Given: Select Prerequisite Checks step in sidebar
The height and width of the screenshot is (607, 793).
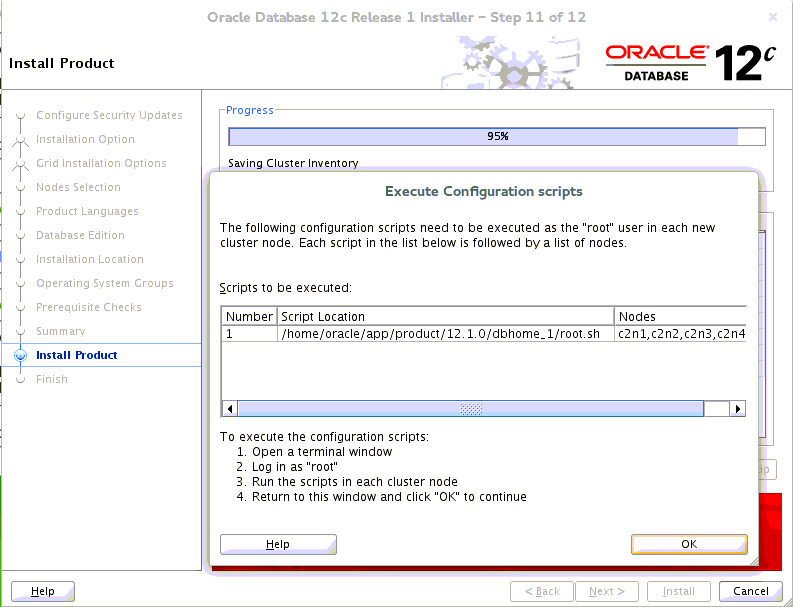Looking at the screenshot, I should [88, 307].
